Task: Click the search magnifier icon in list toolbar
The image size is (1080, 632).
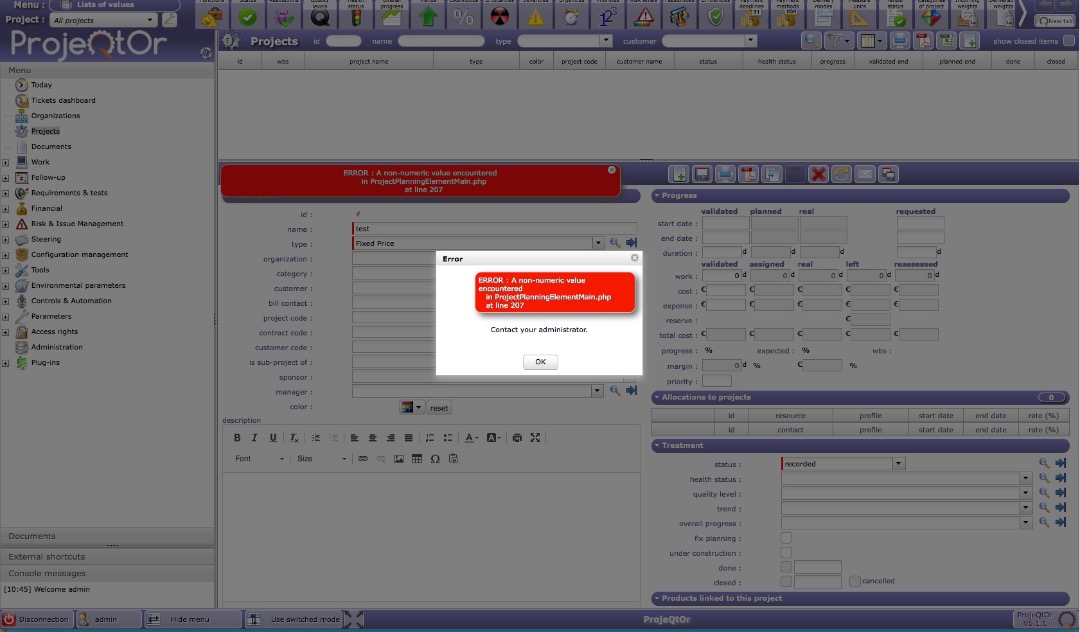Action: (811, 41)
